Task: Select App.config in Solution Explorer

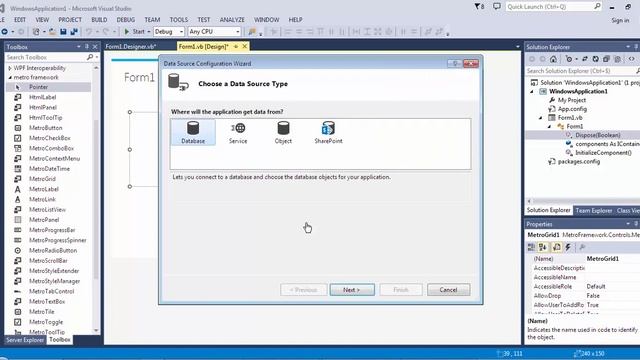Action: [572, 109]
